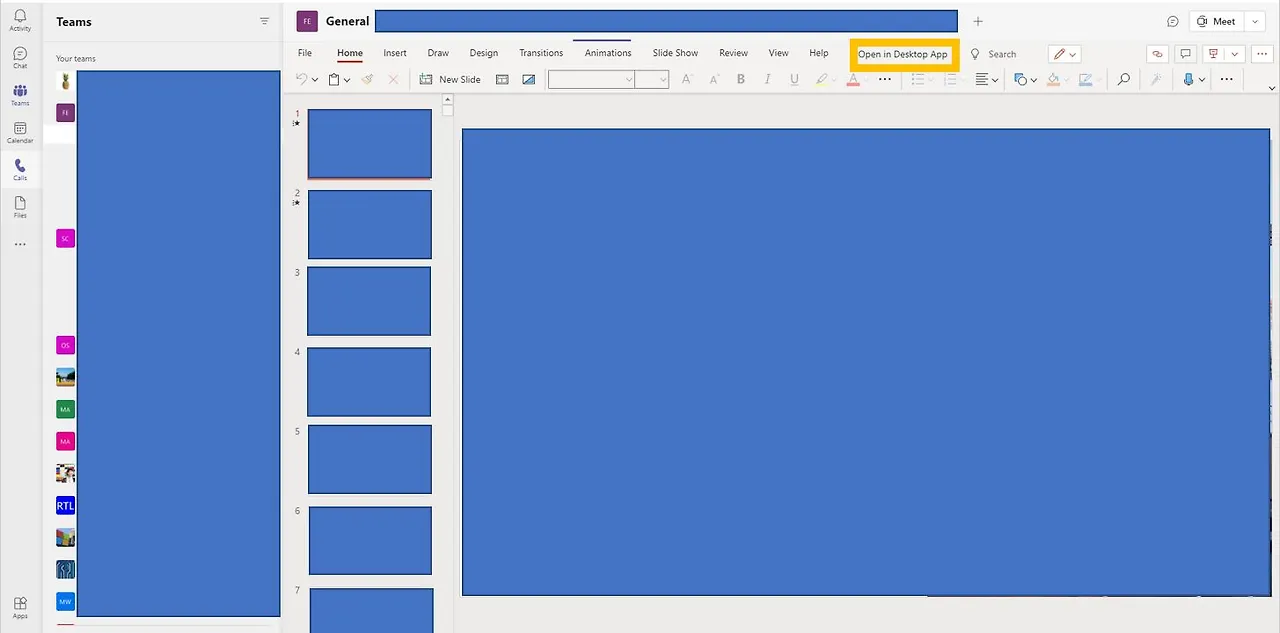Open the conversation chat bubble icon
The image size is (1280, 633).
[x=1173, y=21]
